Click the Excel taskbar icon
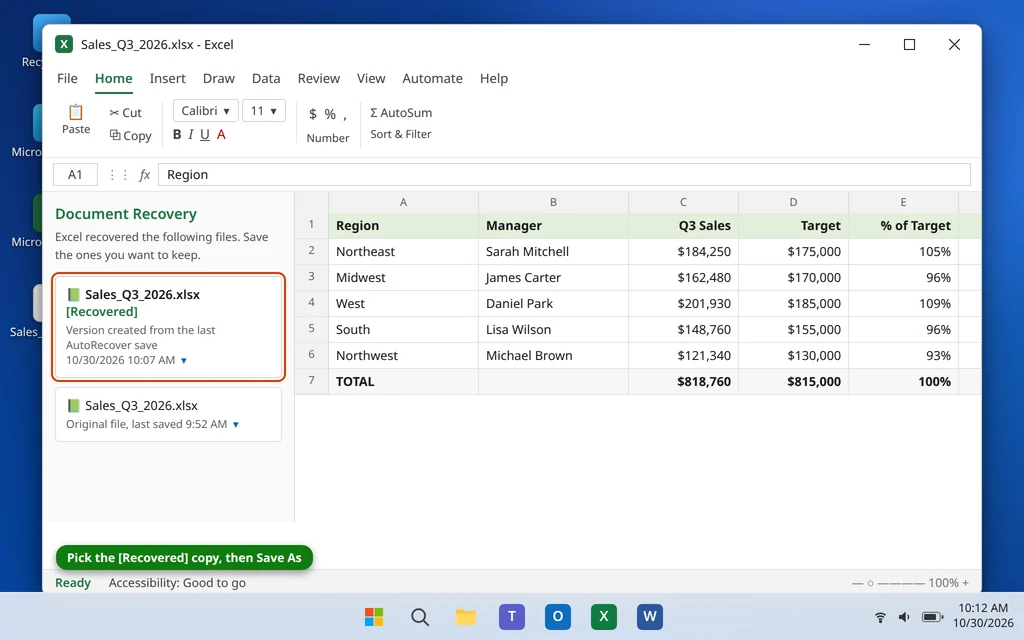 [603, 616]
